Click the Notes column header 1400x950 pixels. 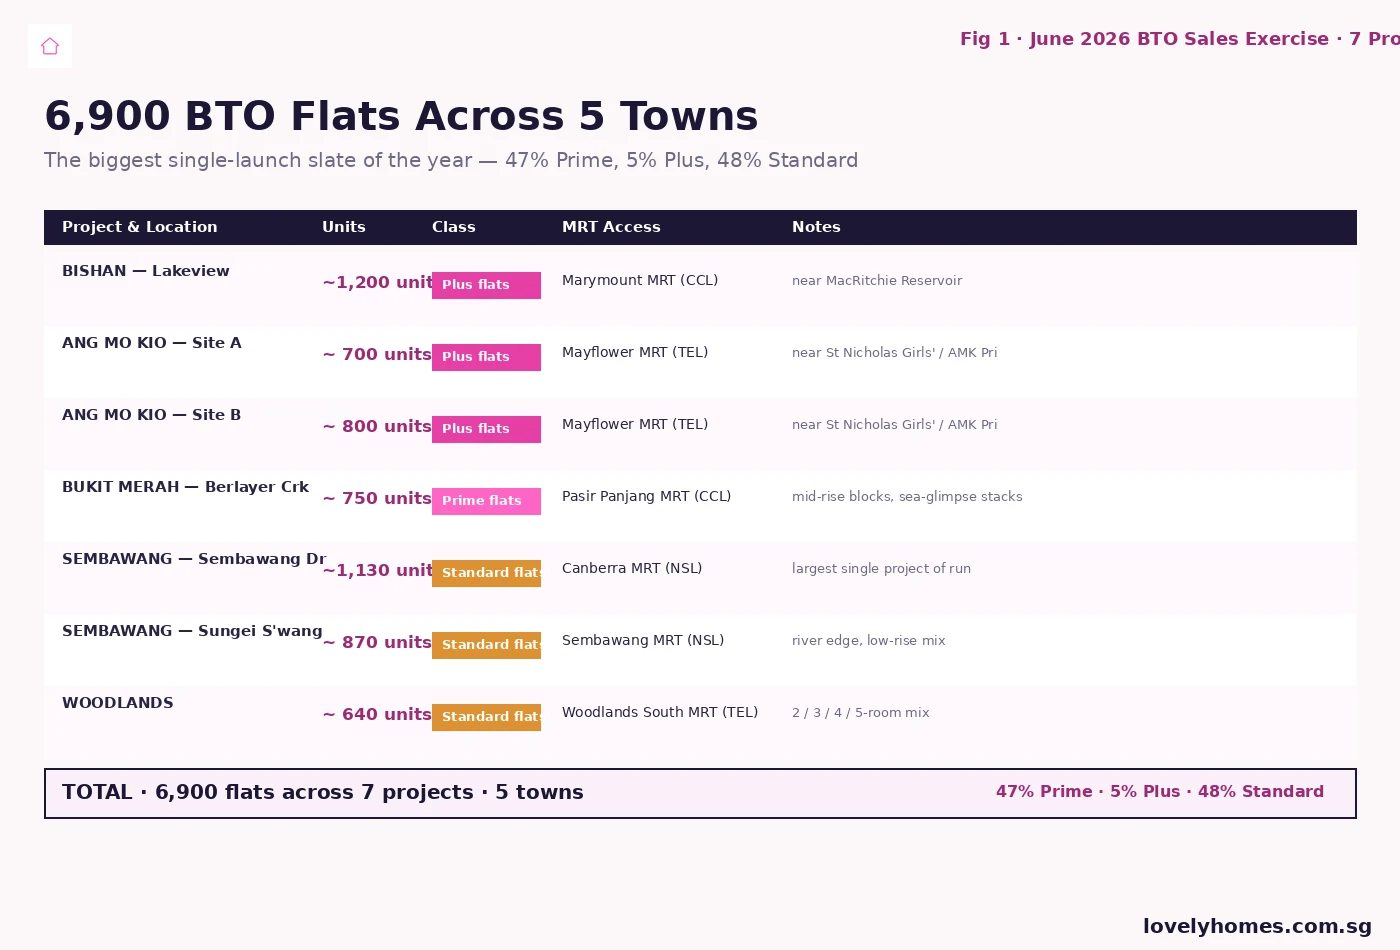click(x=816, y=227)
